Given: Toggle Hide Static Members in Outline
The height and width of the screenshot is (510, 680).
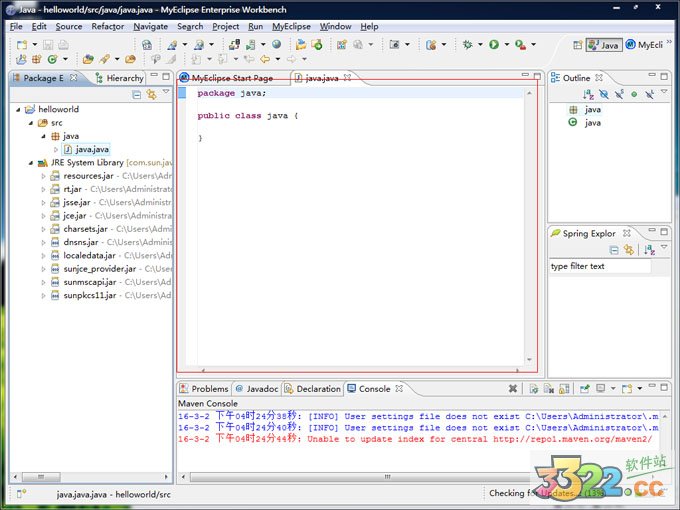Looking at the screenshot, I should (x=619, y=94).
